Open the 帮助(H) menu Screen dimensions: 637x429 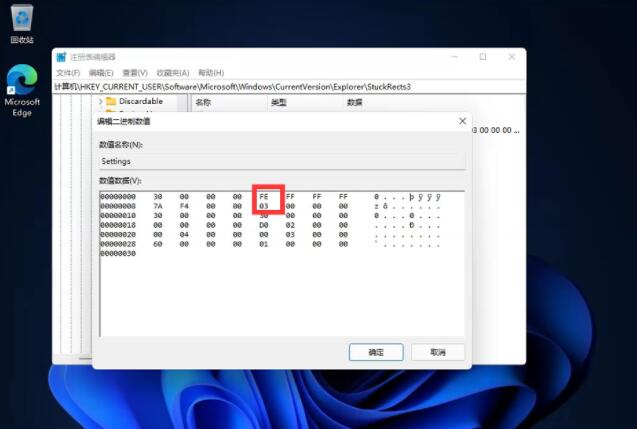coord(211,73)
